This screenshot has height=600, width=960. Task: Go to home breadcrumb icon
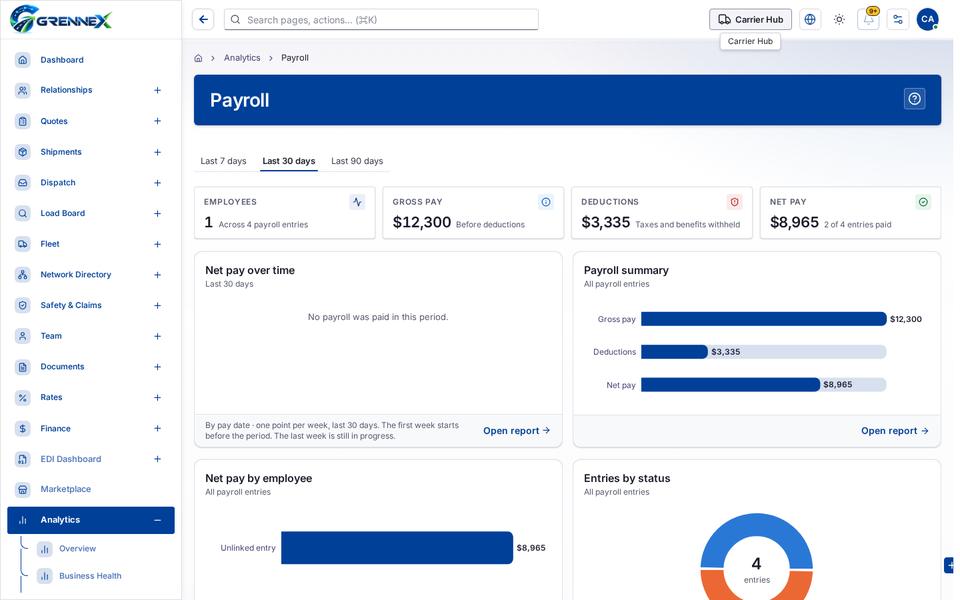[198, 58]
